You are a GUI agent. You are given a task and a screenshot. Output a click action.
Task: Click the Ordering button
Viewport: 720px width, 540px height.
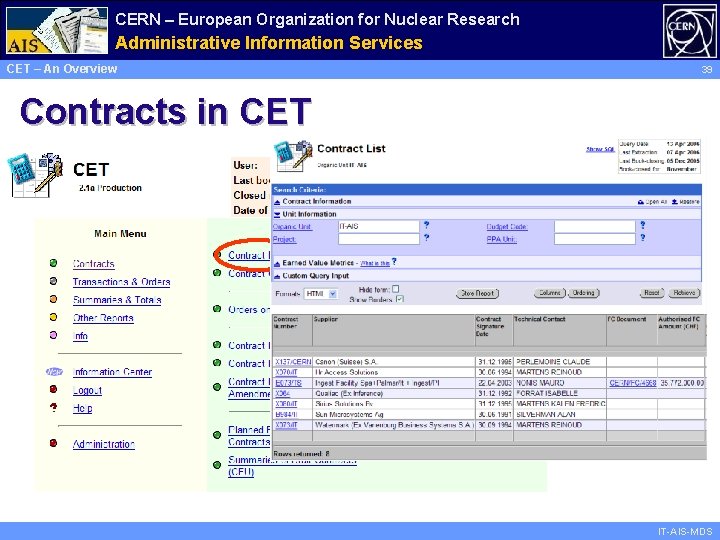[584, 293]
